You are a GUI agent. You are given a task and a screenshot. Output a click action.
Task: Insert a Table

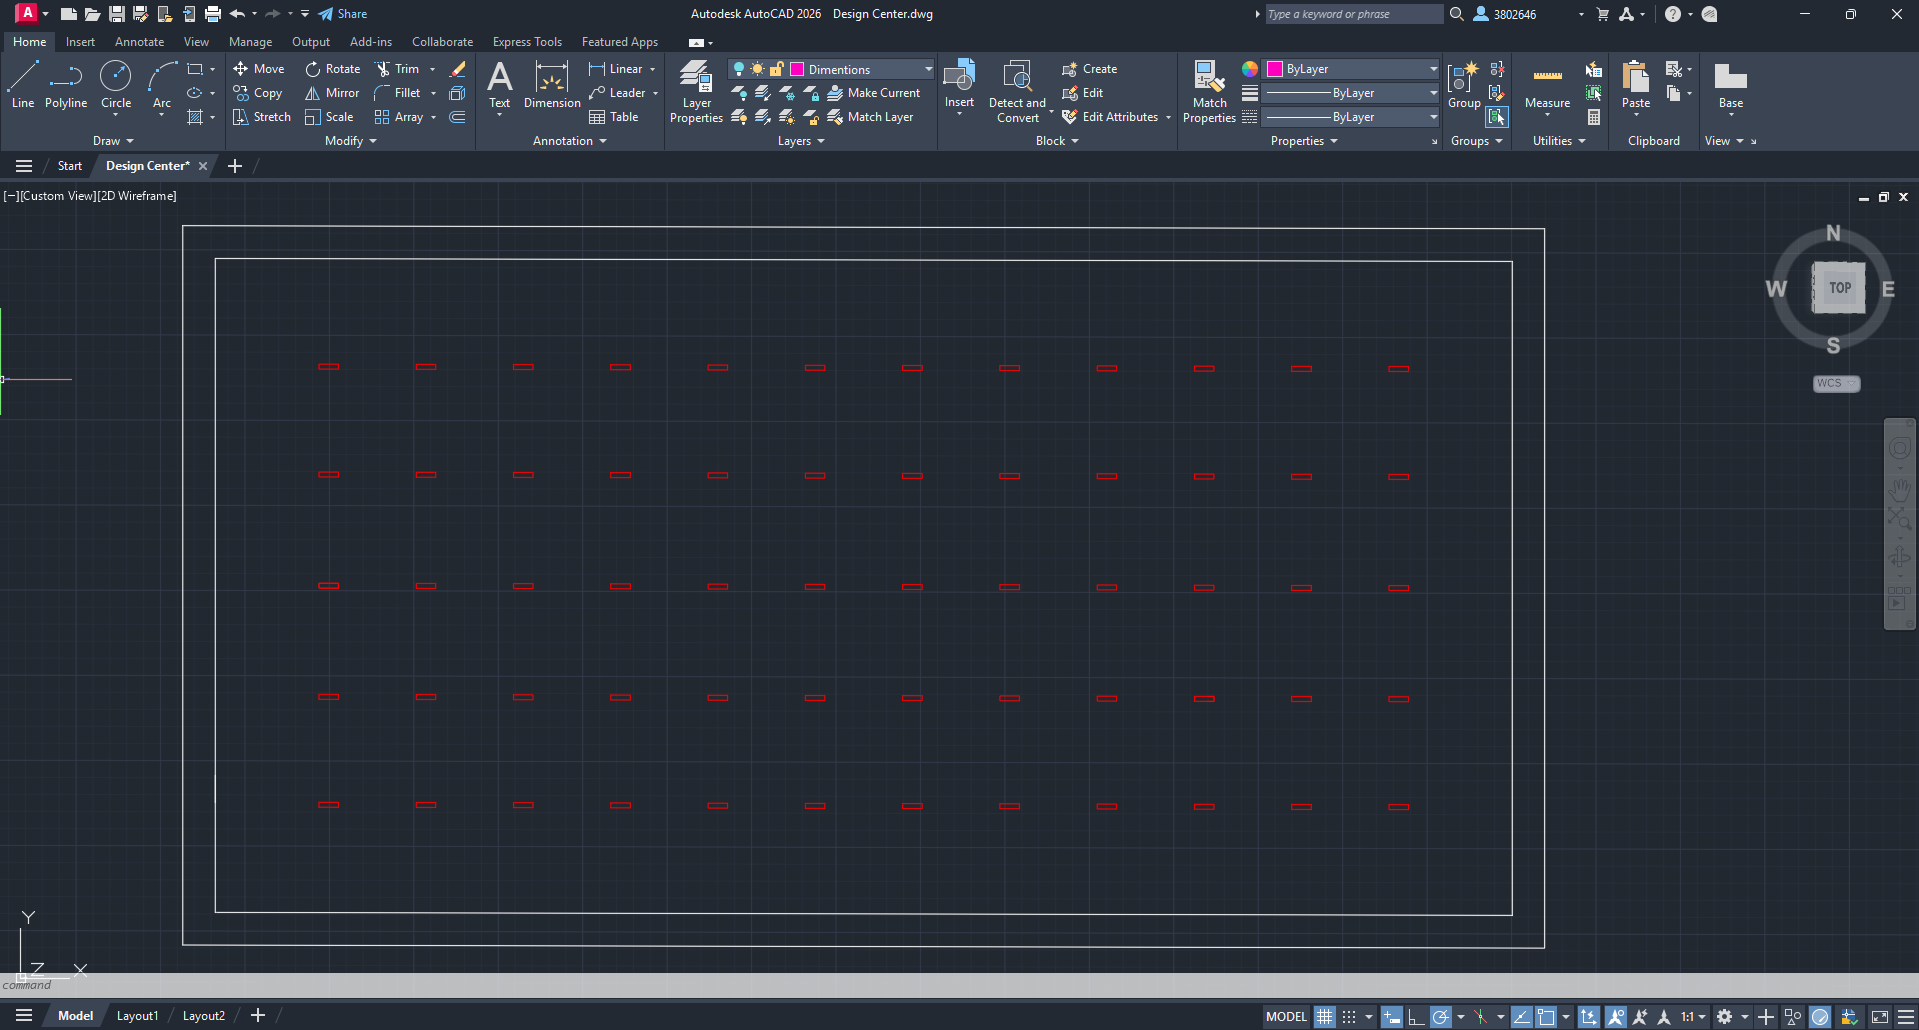tap(614, 117)
